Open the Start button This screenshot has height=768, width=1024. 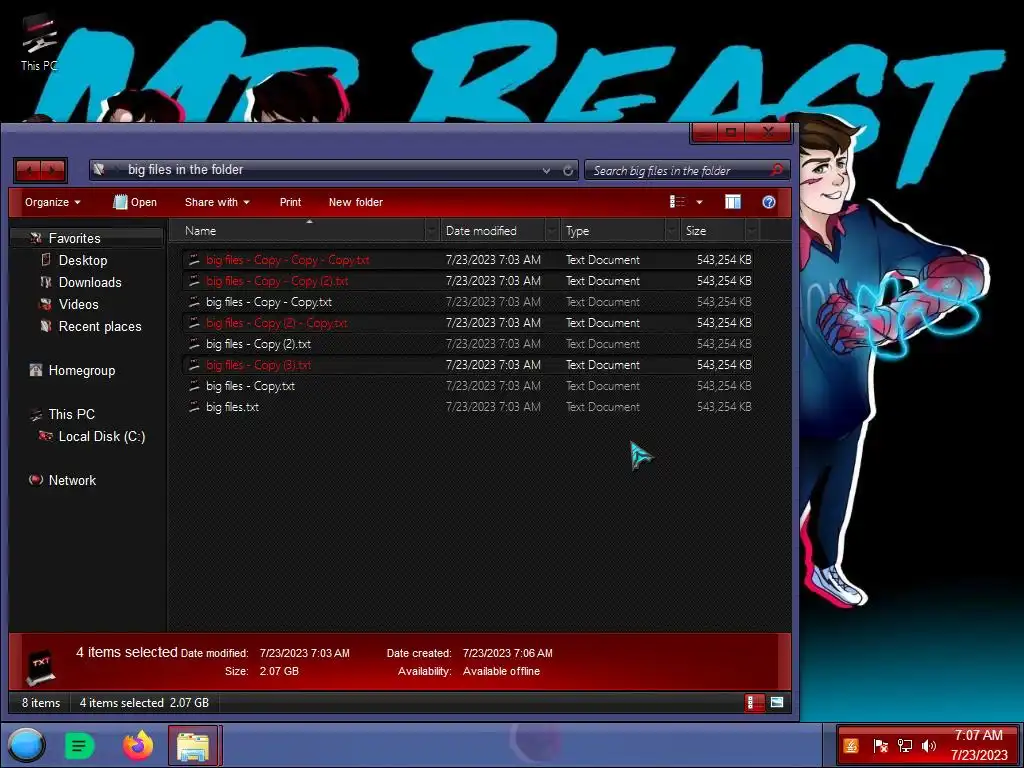click(x=27, y=745)
